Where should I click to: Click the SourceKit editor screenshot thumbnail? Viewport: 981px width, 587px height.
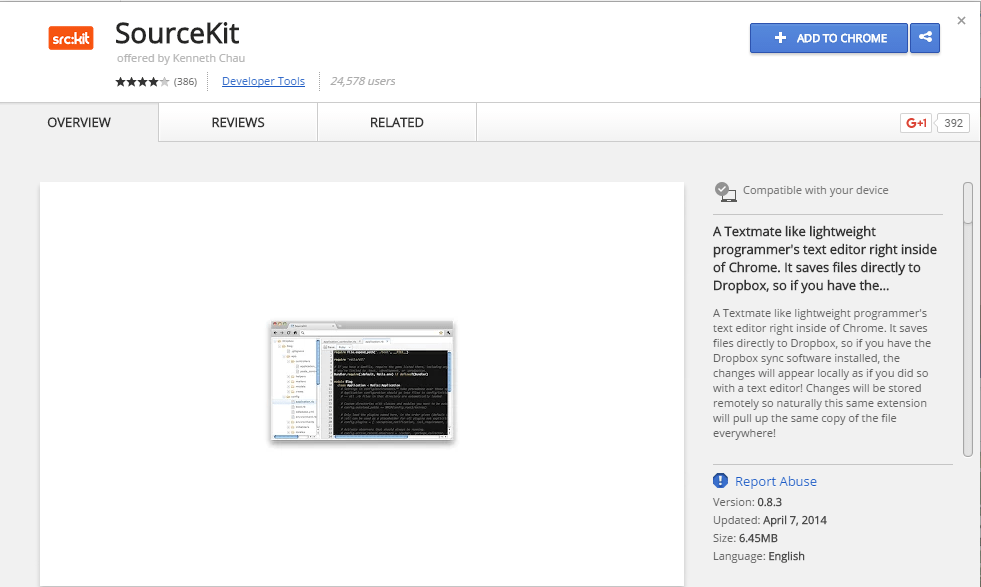(362, 380)
